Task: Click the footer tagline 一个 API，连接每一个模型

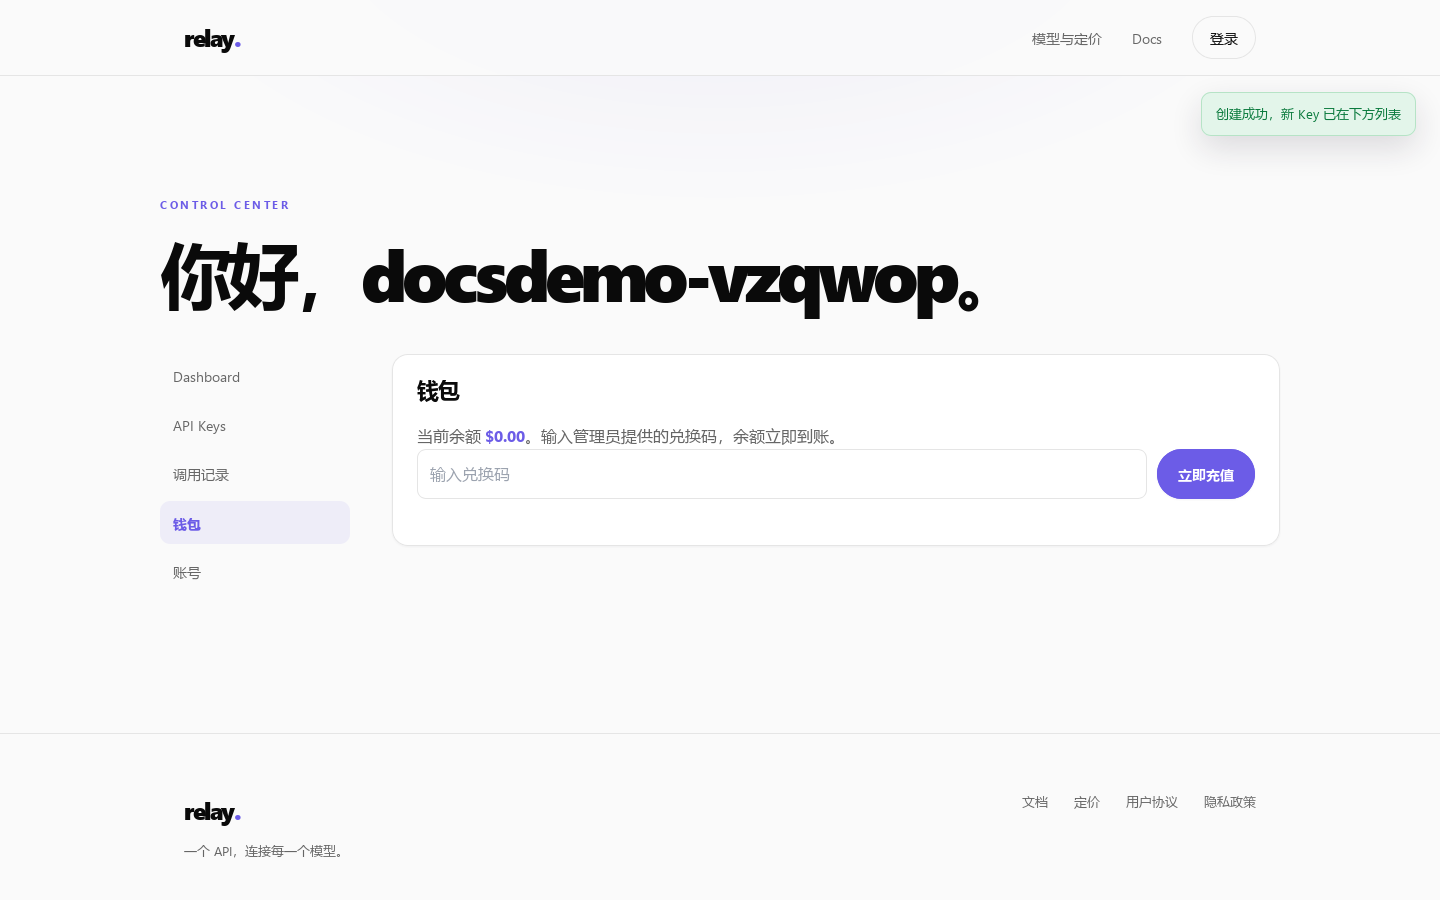Action: tap(266, 851)
